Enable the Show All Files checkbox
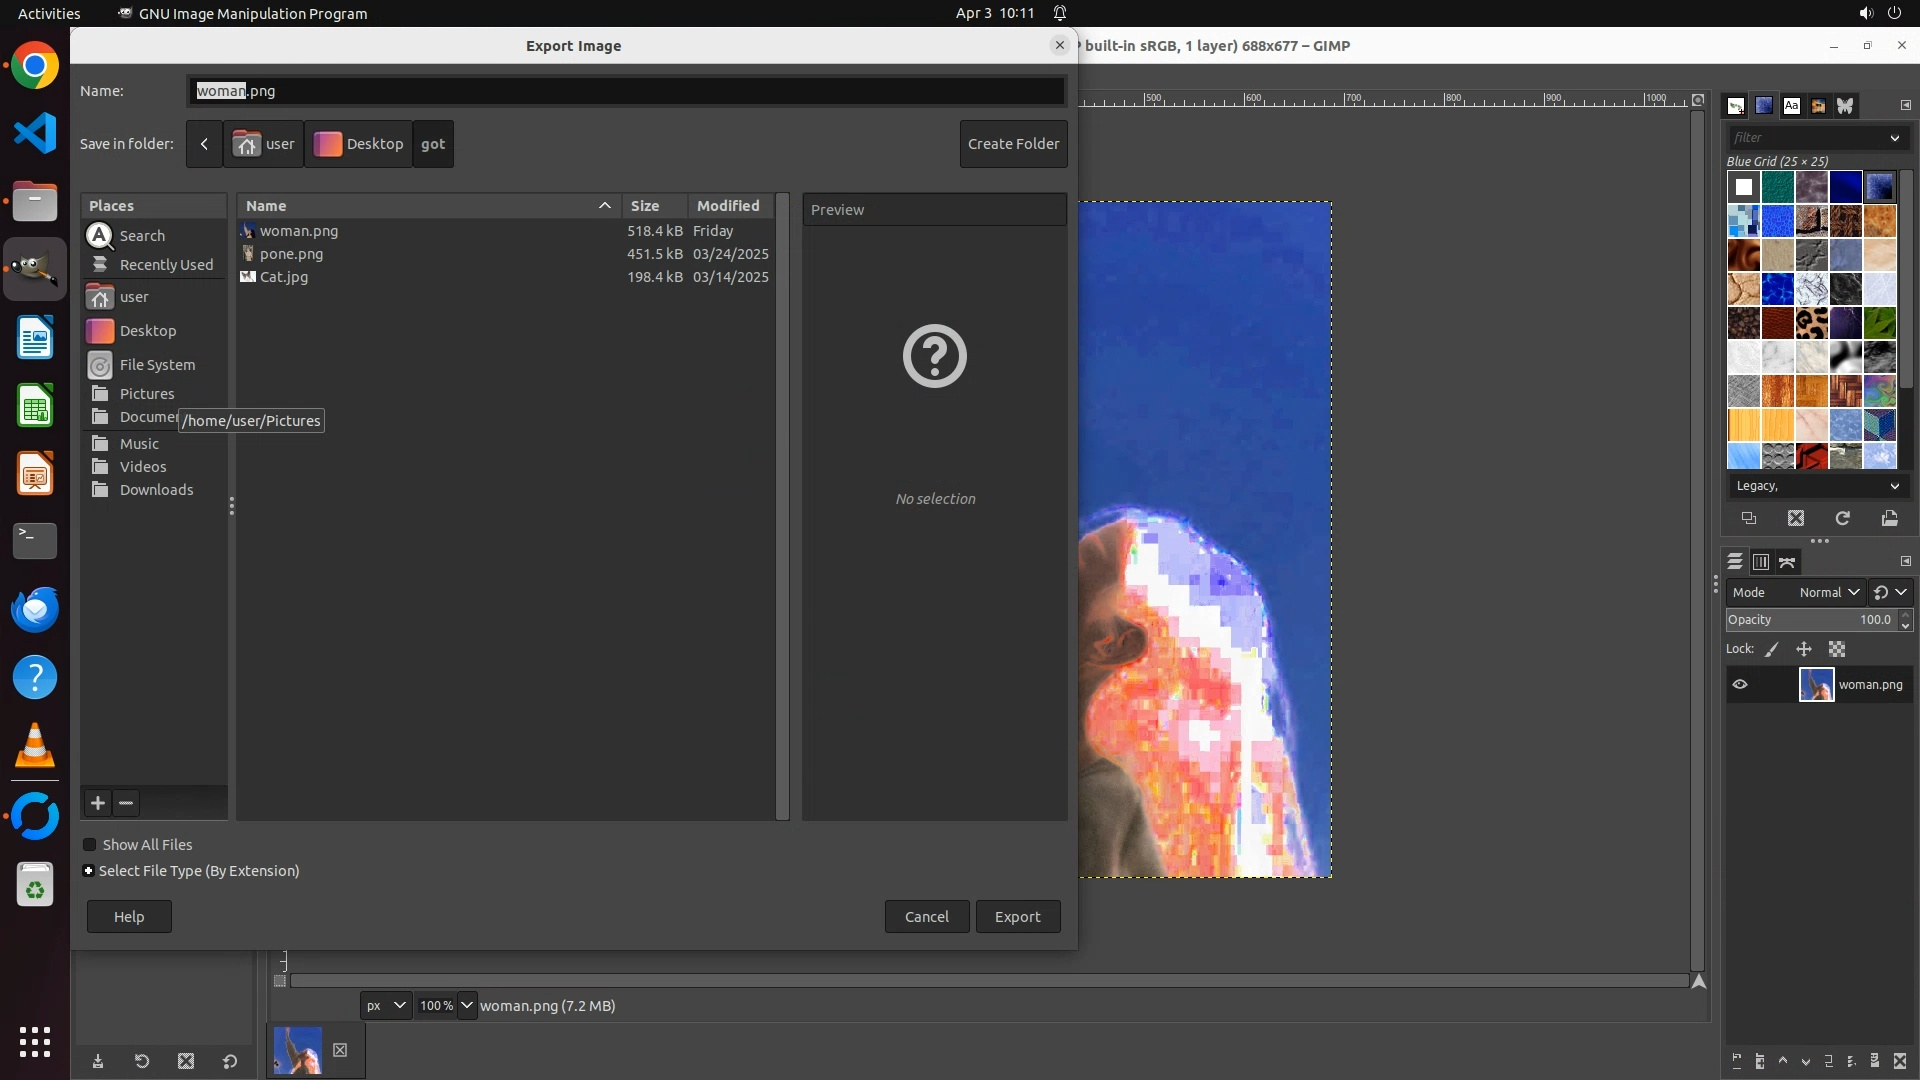The width and height of the screenshot is (1920, 1080). (90, 845)
